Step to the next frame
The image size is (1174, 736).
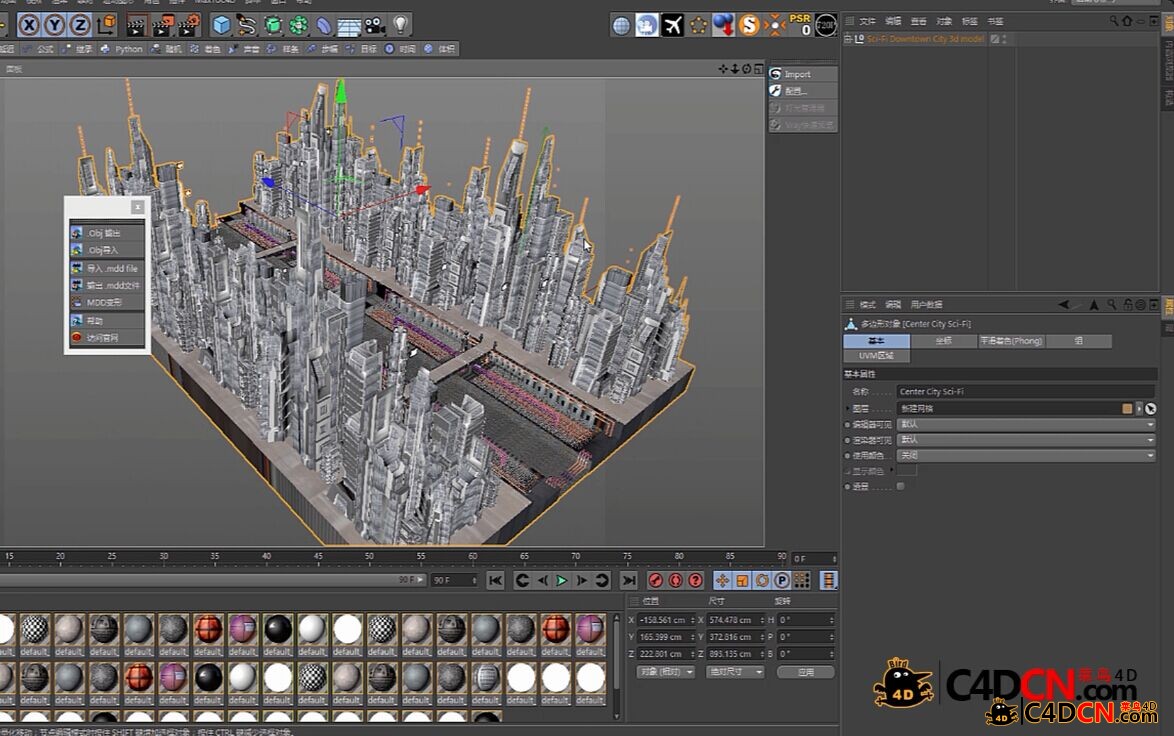click(x=581, y=580)
